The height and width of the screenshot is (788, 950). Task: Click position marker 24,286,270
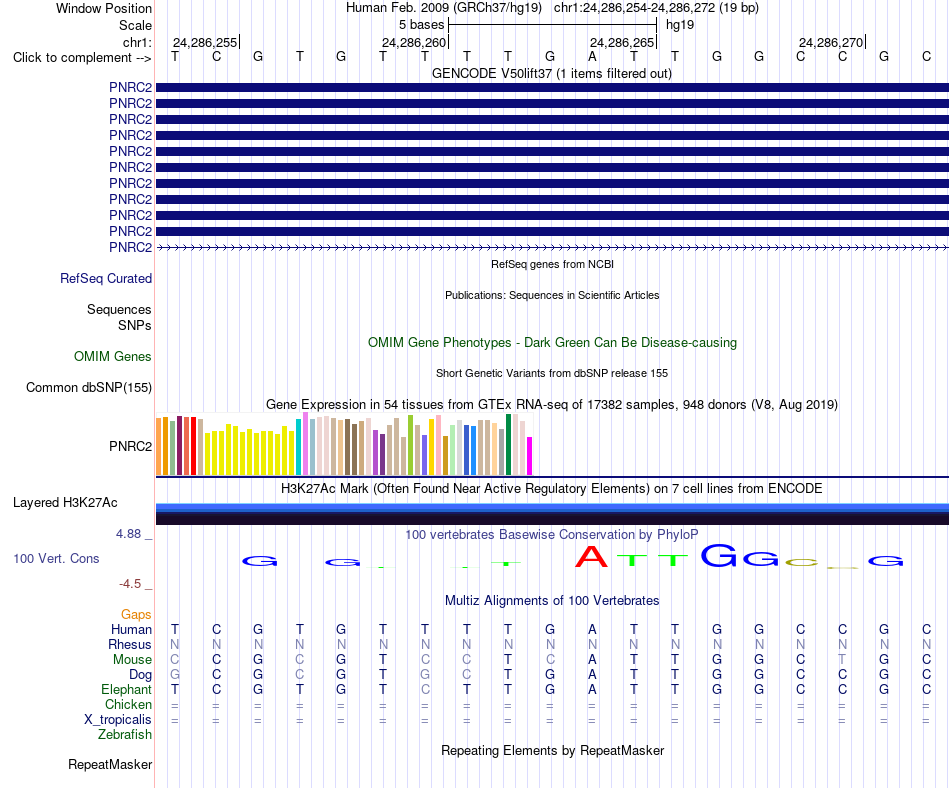click(831, 42)
